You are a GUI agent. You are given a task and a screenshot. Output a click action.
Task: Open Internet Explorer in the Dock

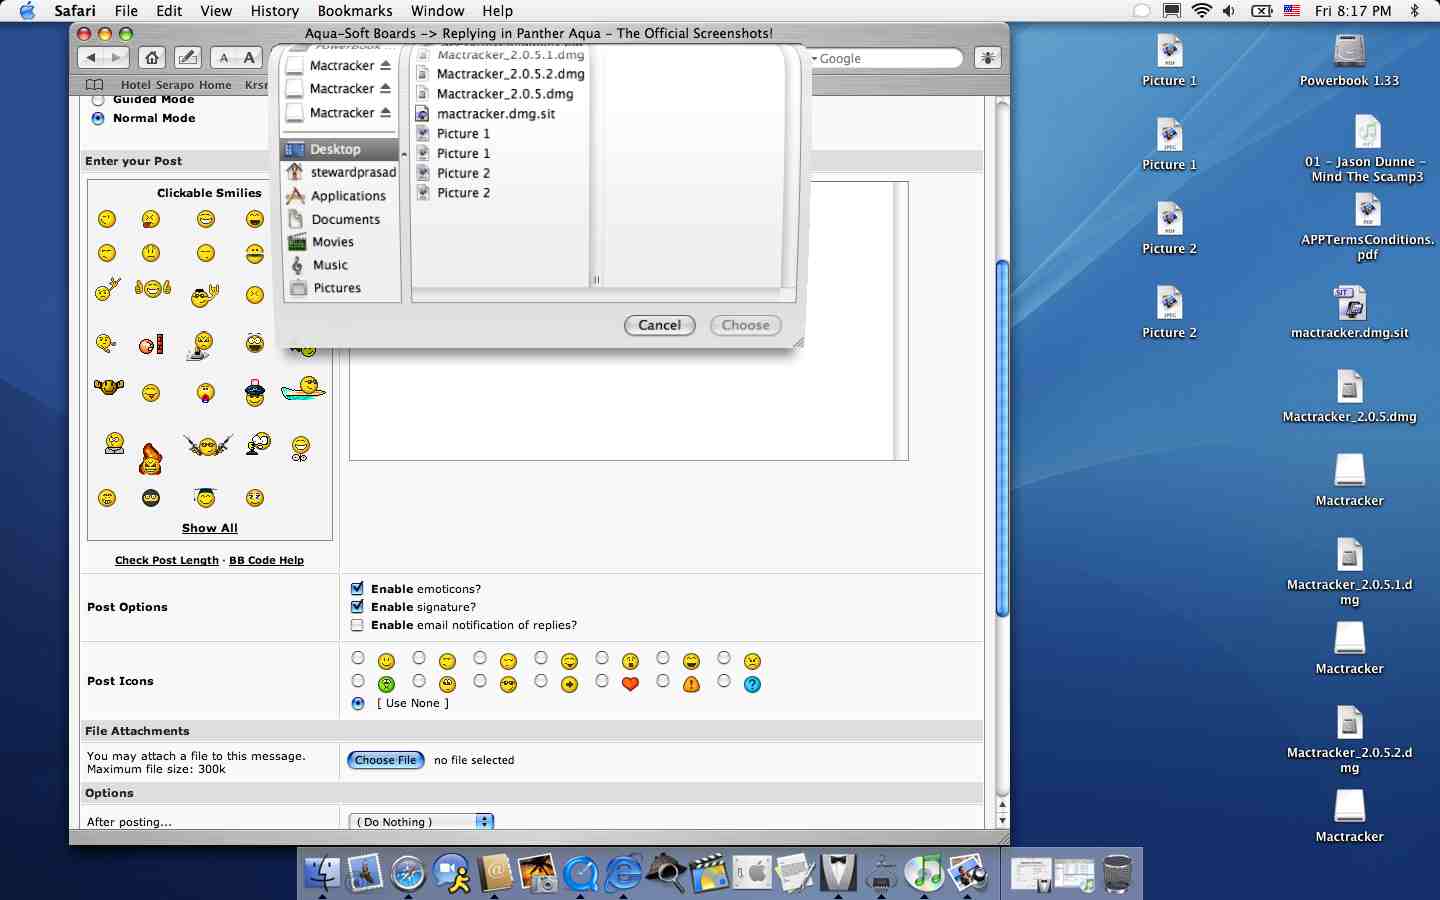(x=624, y=874)
